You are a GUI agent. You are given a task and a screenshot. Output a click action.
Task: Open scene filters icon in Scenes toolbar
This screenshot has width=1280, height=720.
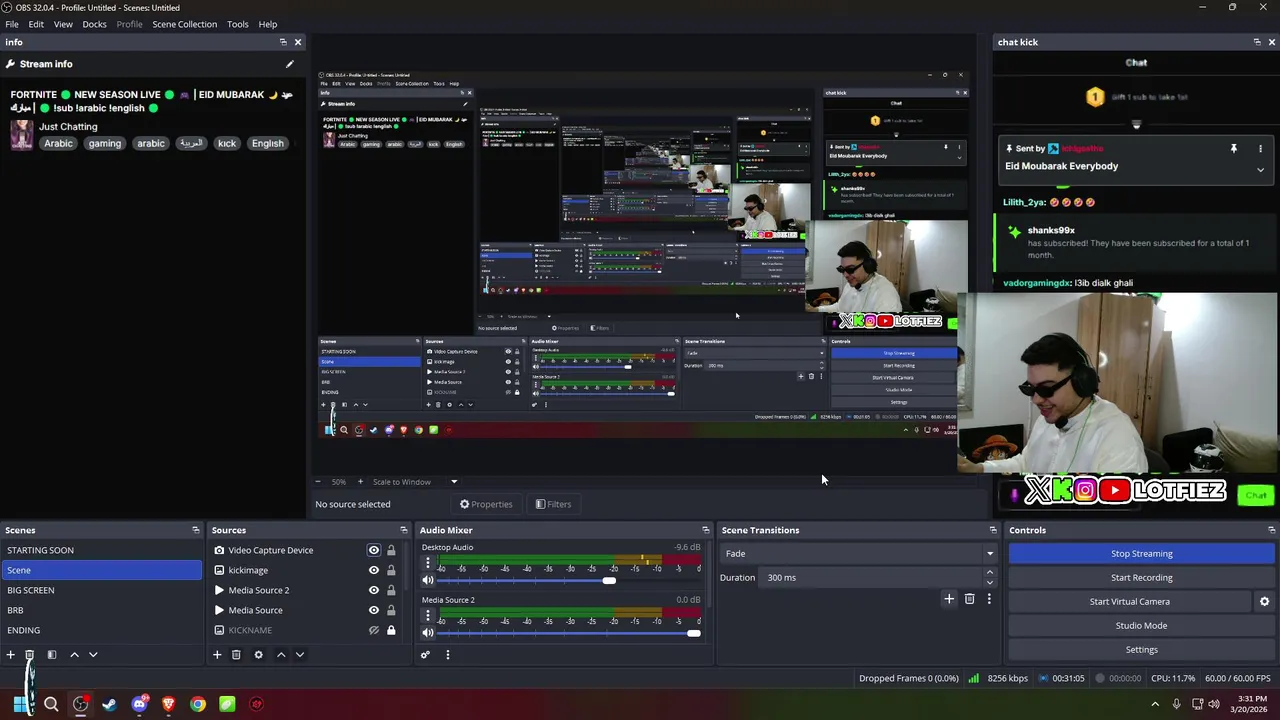(x=51, y=655)
